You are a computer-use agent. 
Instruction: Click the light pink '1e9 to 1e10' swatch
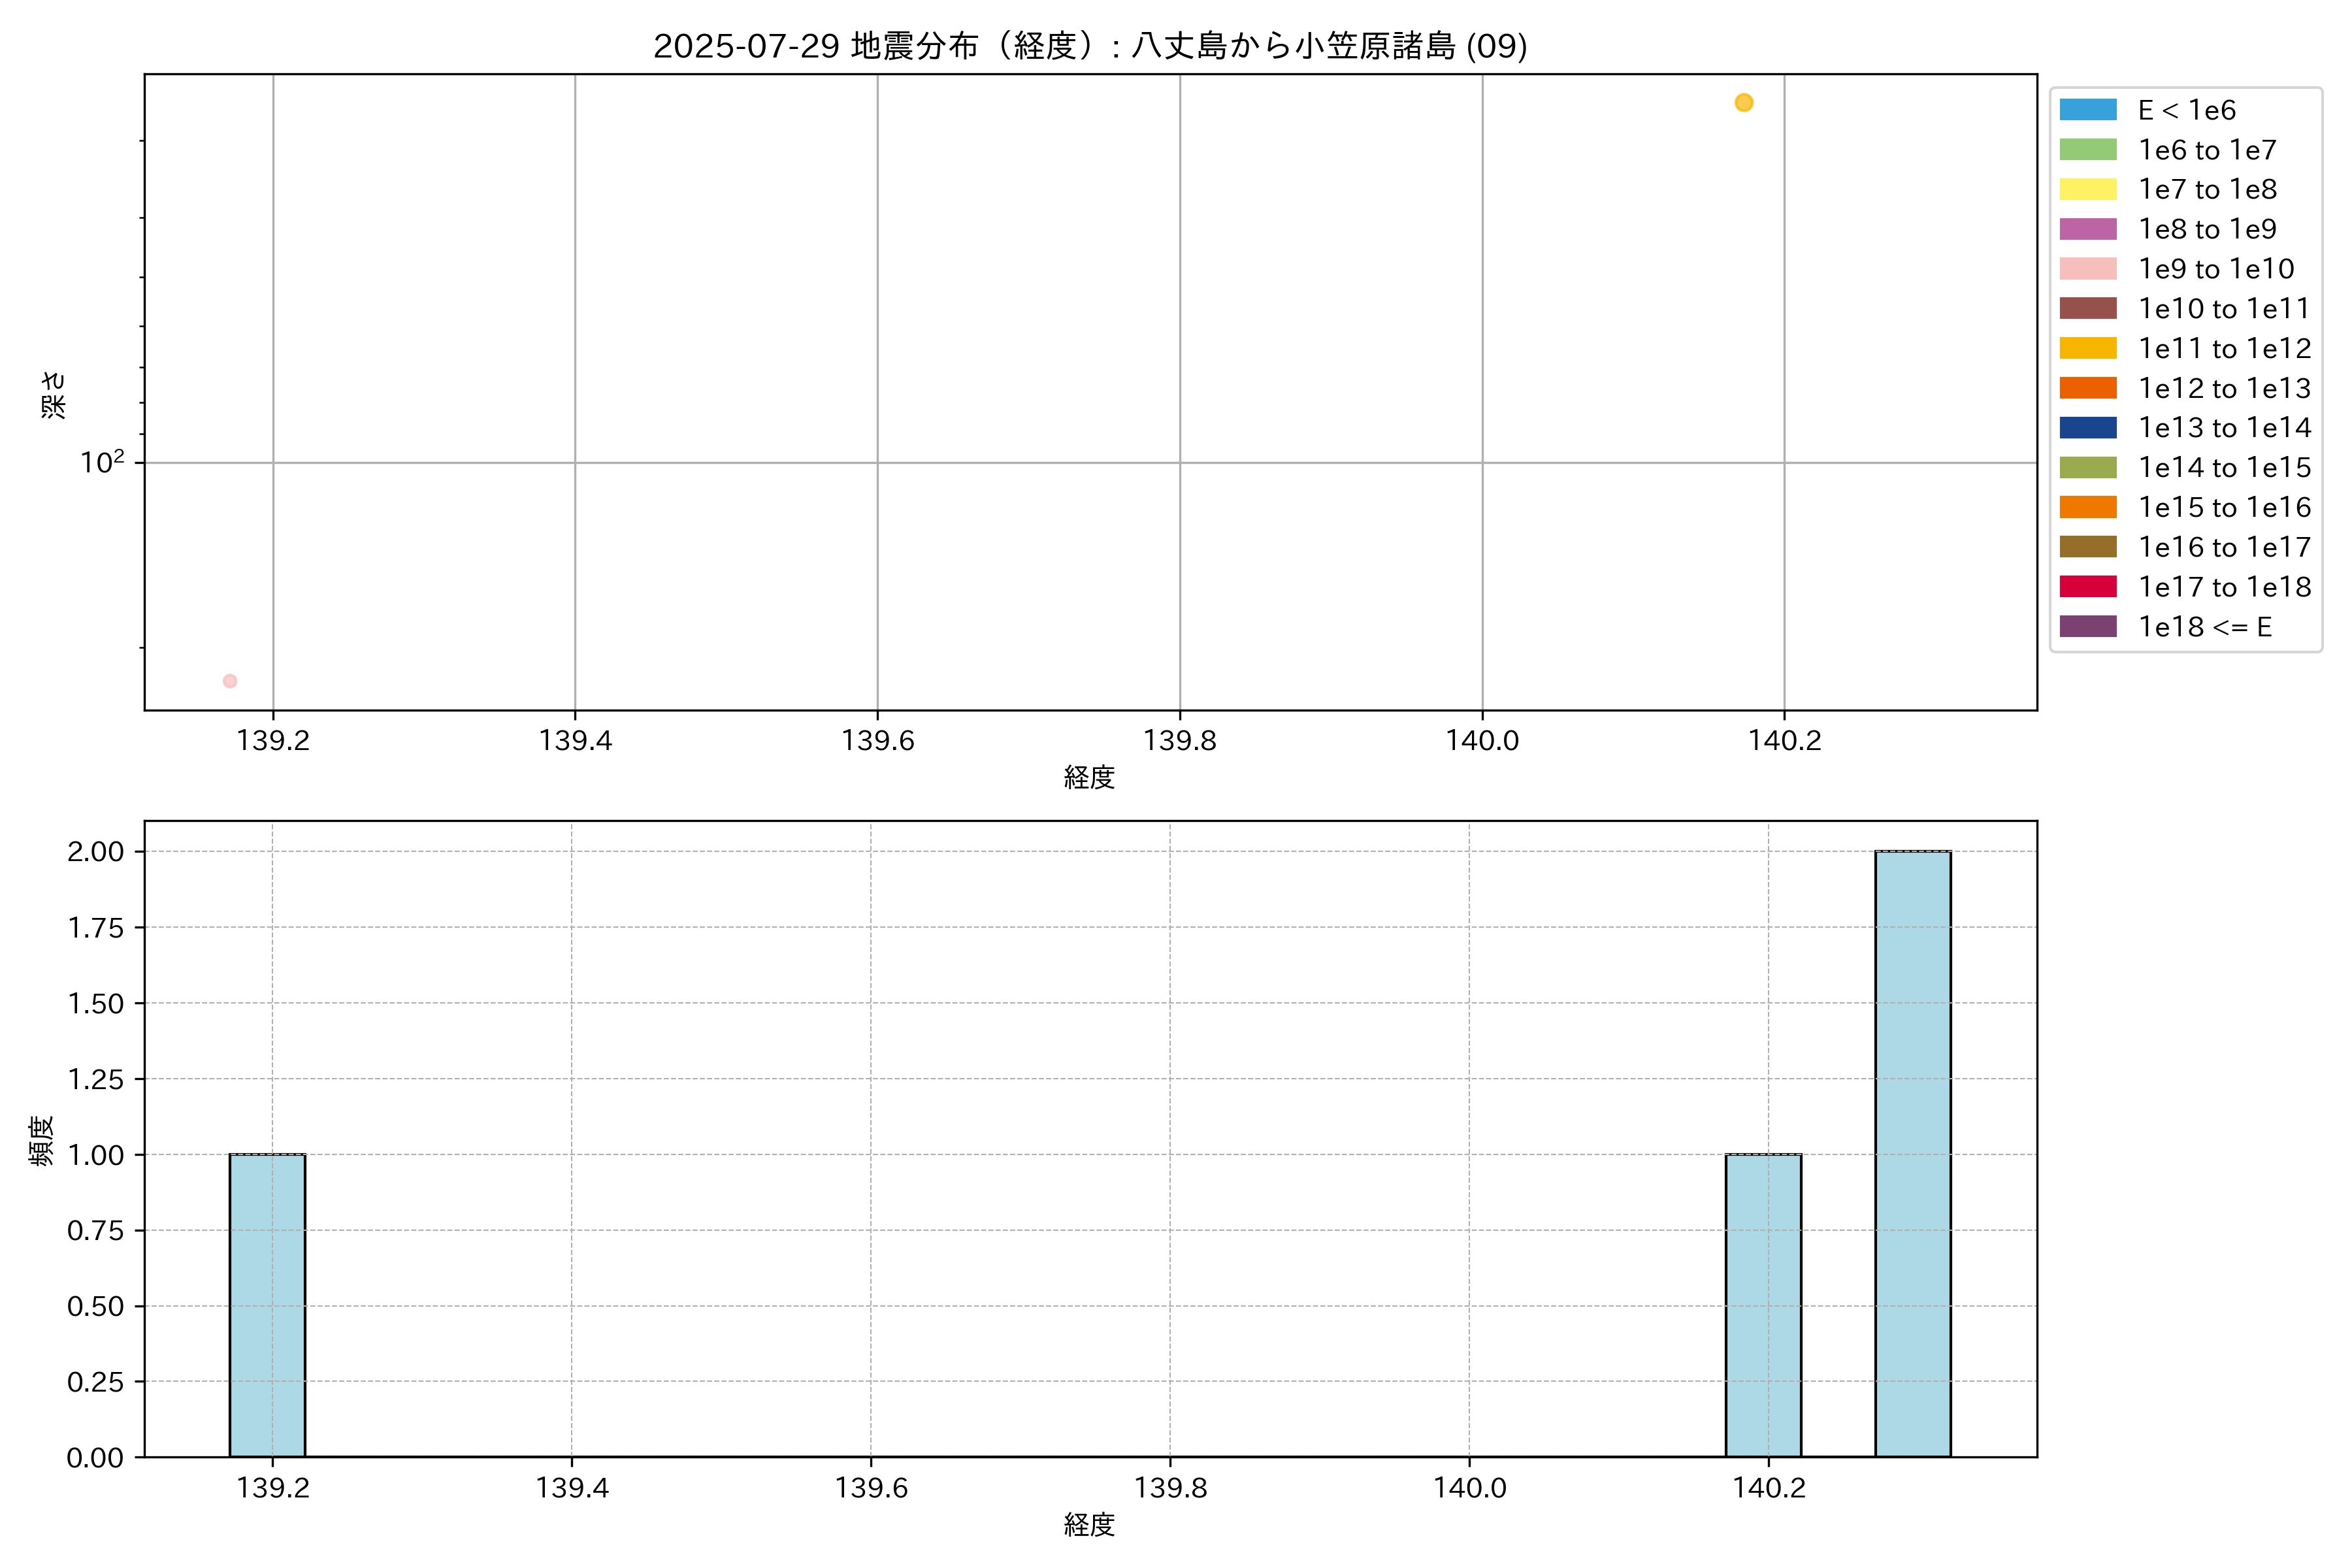coord(2088,269)
